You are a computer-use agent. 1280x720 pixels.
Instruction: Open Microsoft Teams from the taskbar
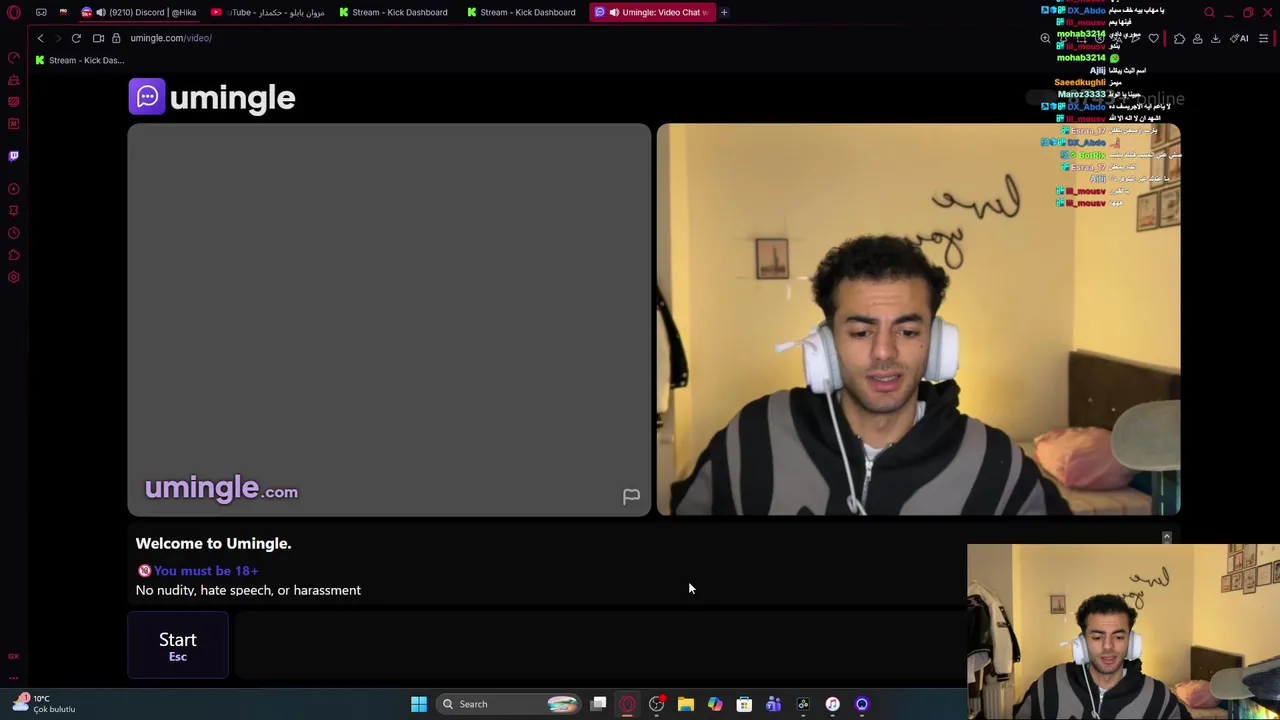pyautogui.click(x=773, y=704)
